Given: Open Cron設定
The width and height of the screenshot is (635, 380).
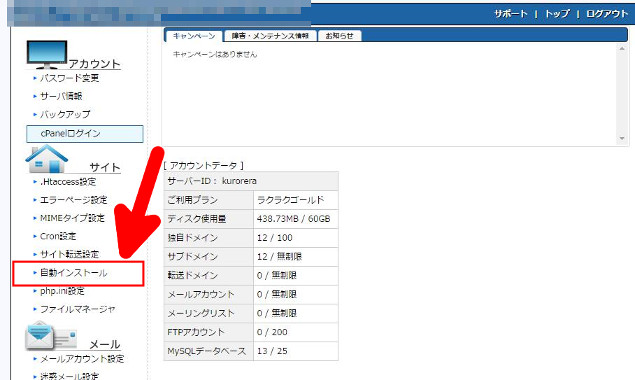Looking at the screenshot, I should (x=58, y=236).
